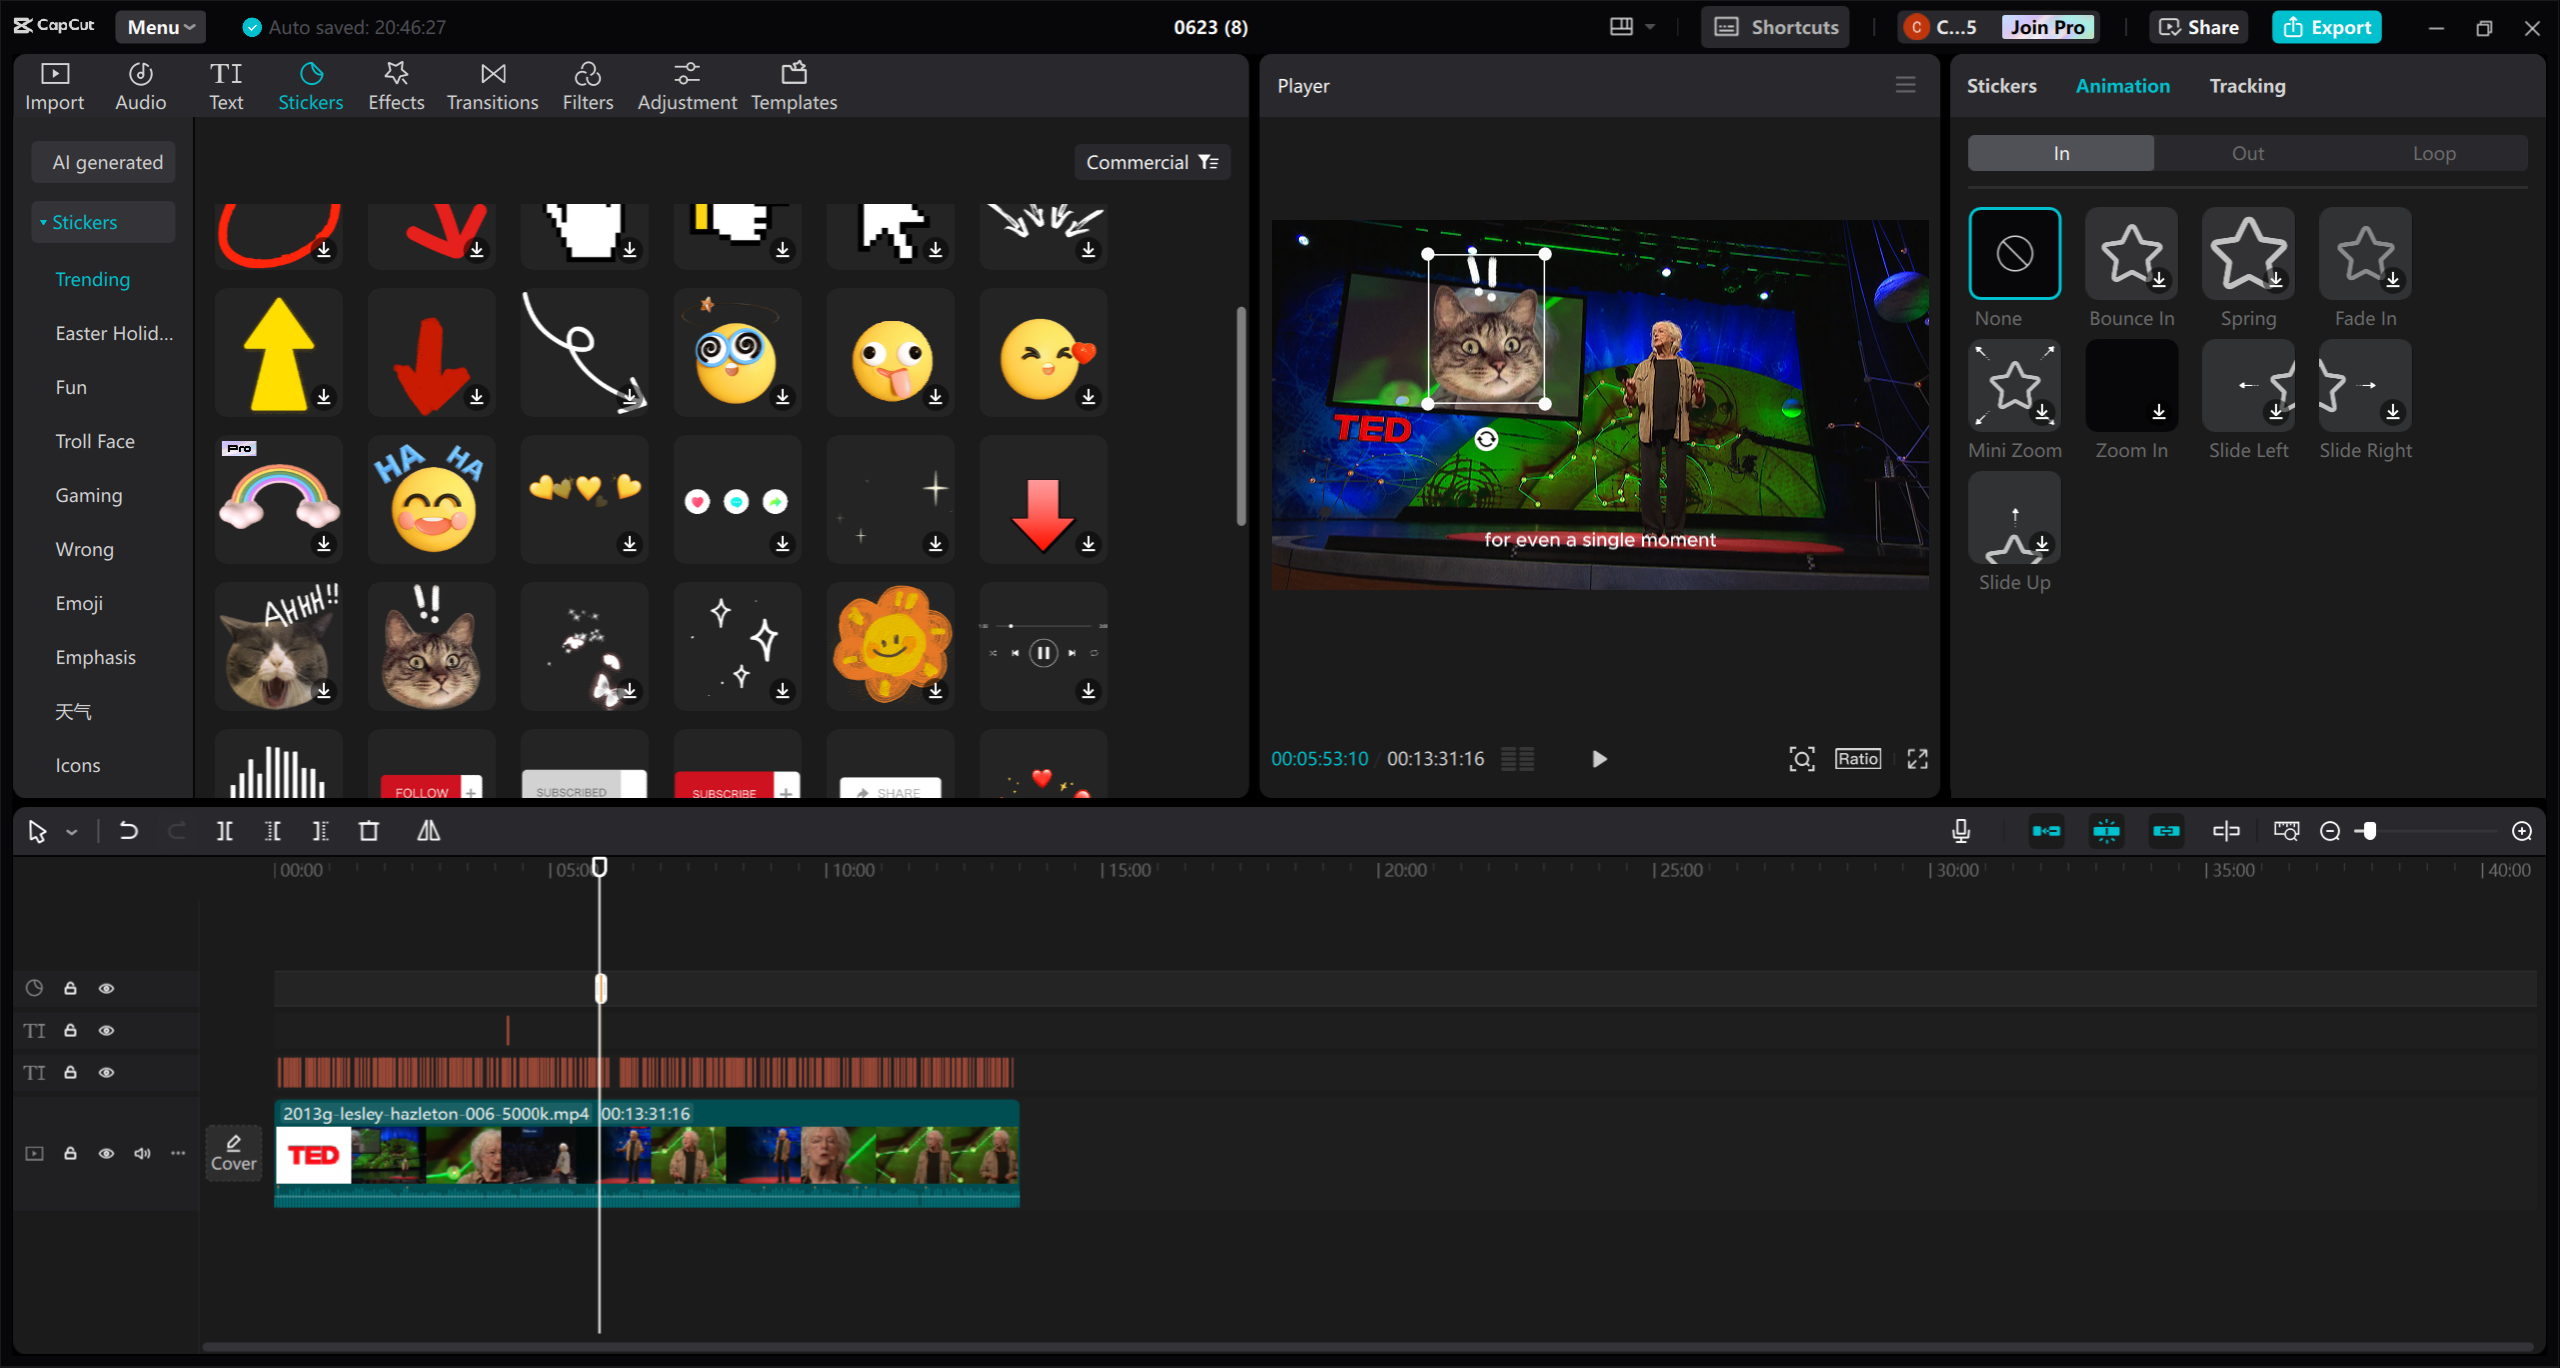Viewport: 2560px width, 1368px height.
Task: Click the fullscreen preview icon in Player
Action: click(x=1917, y=759)
